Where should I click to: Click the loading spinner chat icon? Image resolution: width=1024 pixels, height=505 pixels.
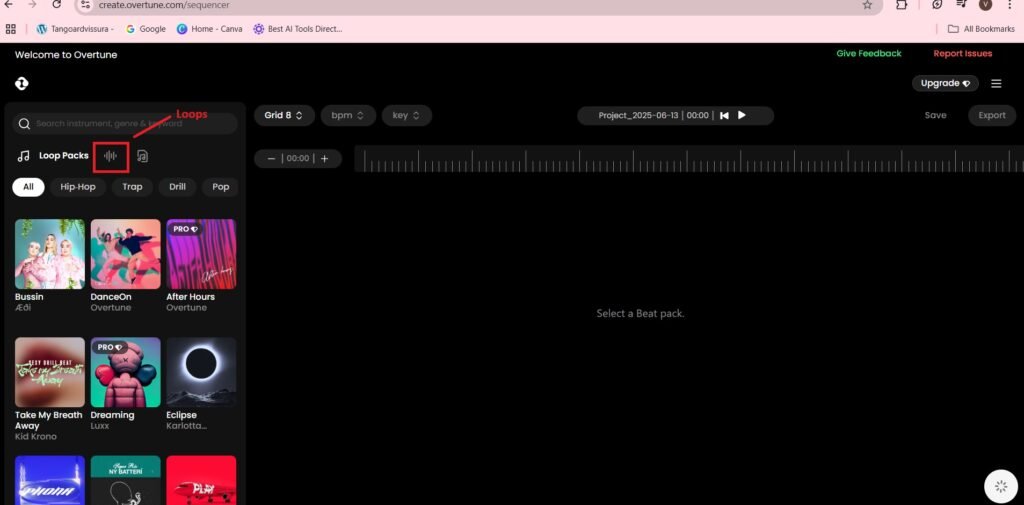coord(1001,486)
